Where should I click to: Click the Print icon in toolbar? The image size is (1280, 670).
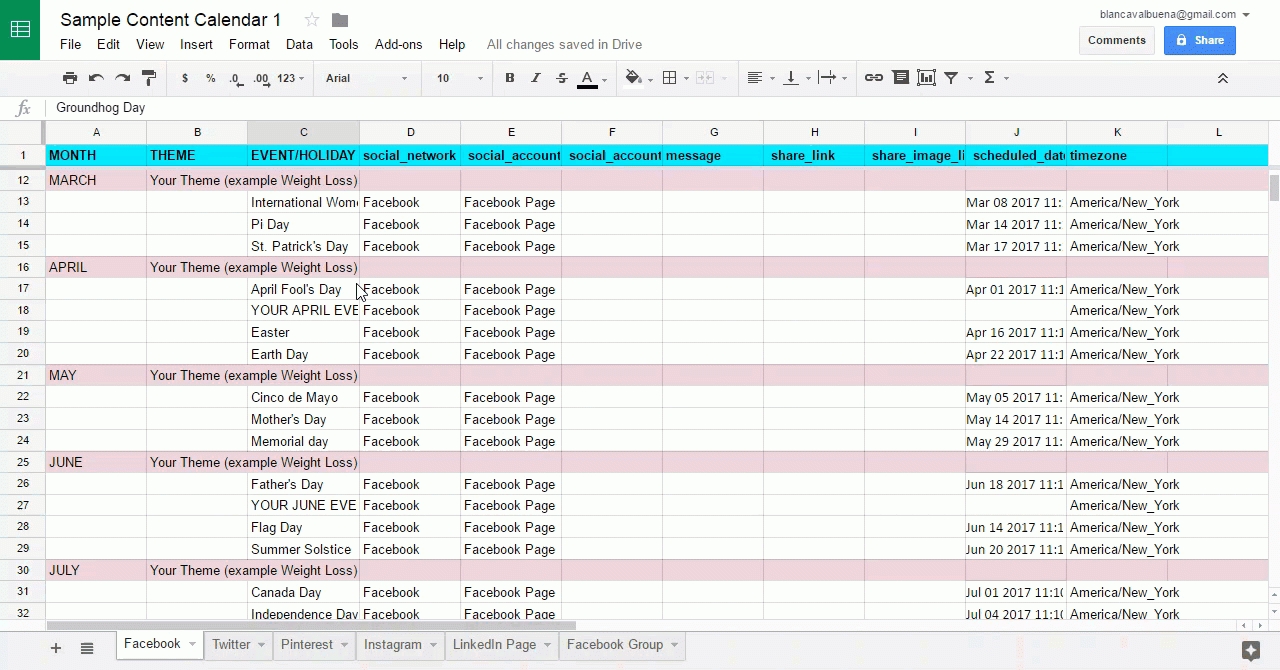[x=69, y=78]
